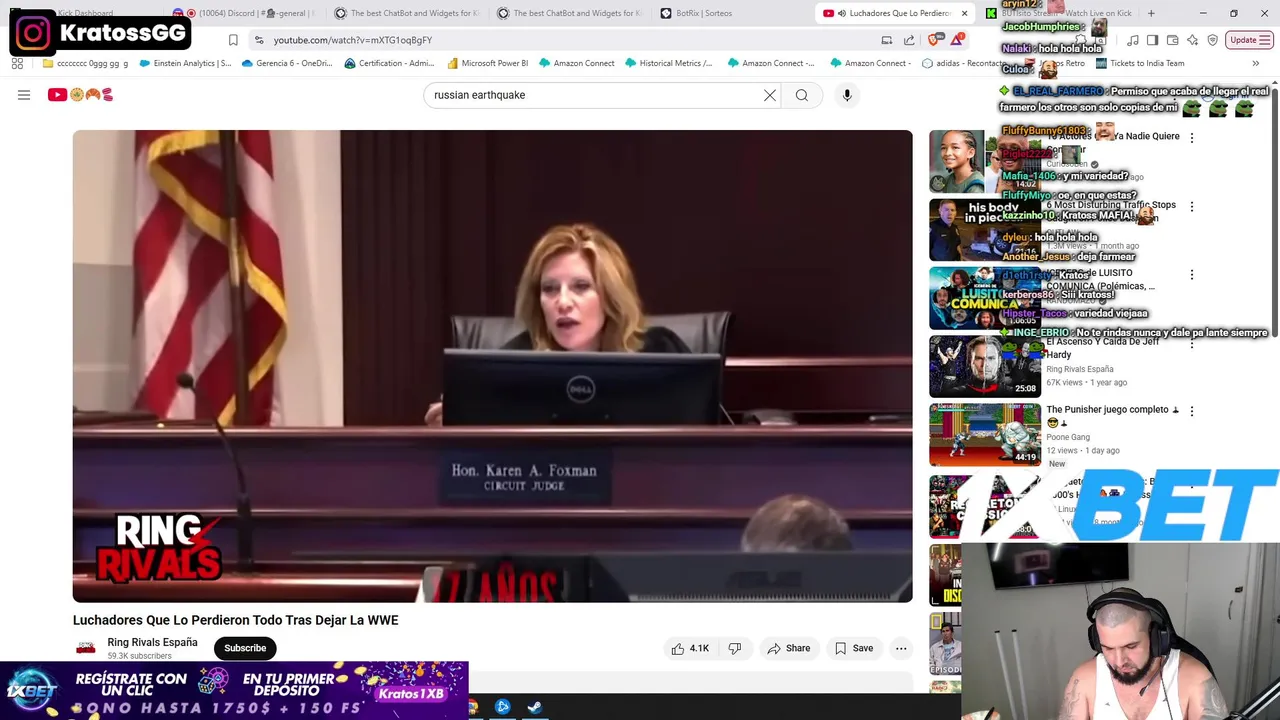Open Ring Rivals España channel avatar

86,648
